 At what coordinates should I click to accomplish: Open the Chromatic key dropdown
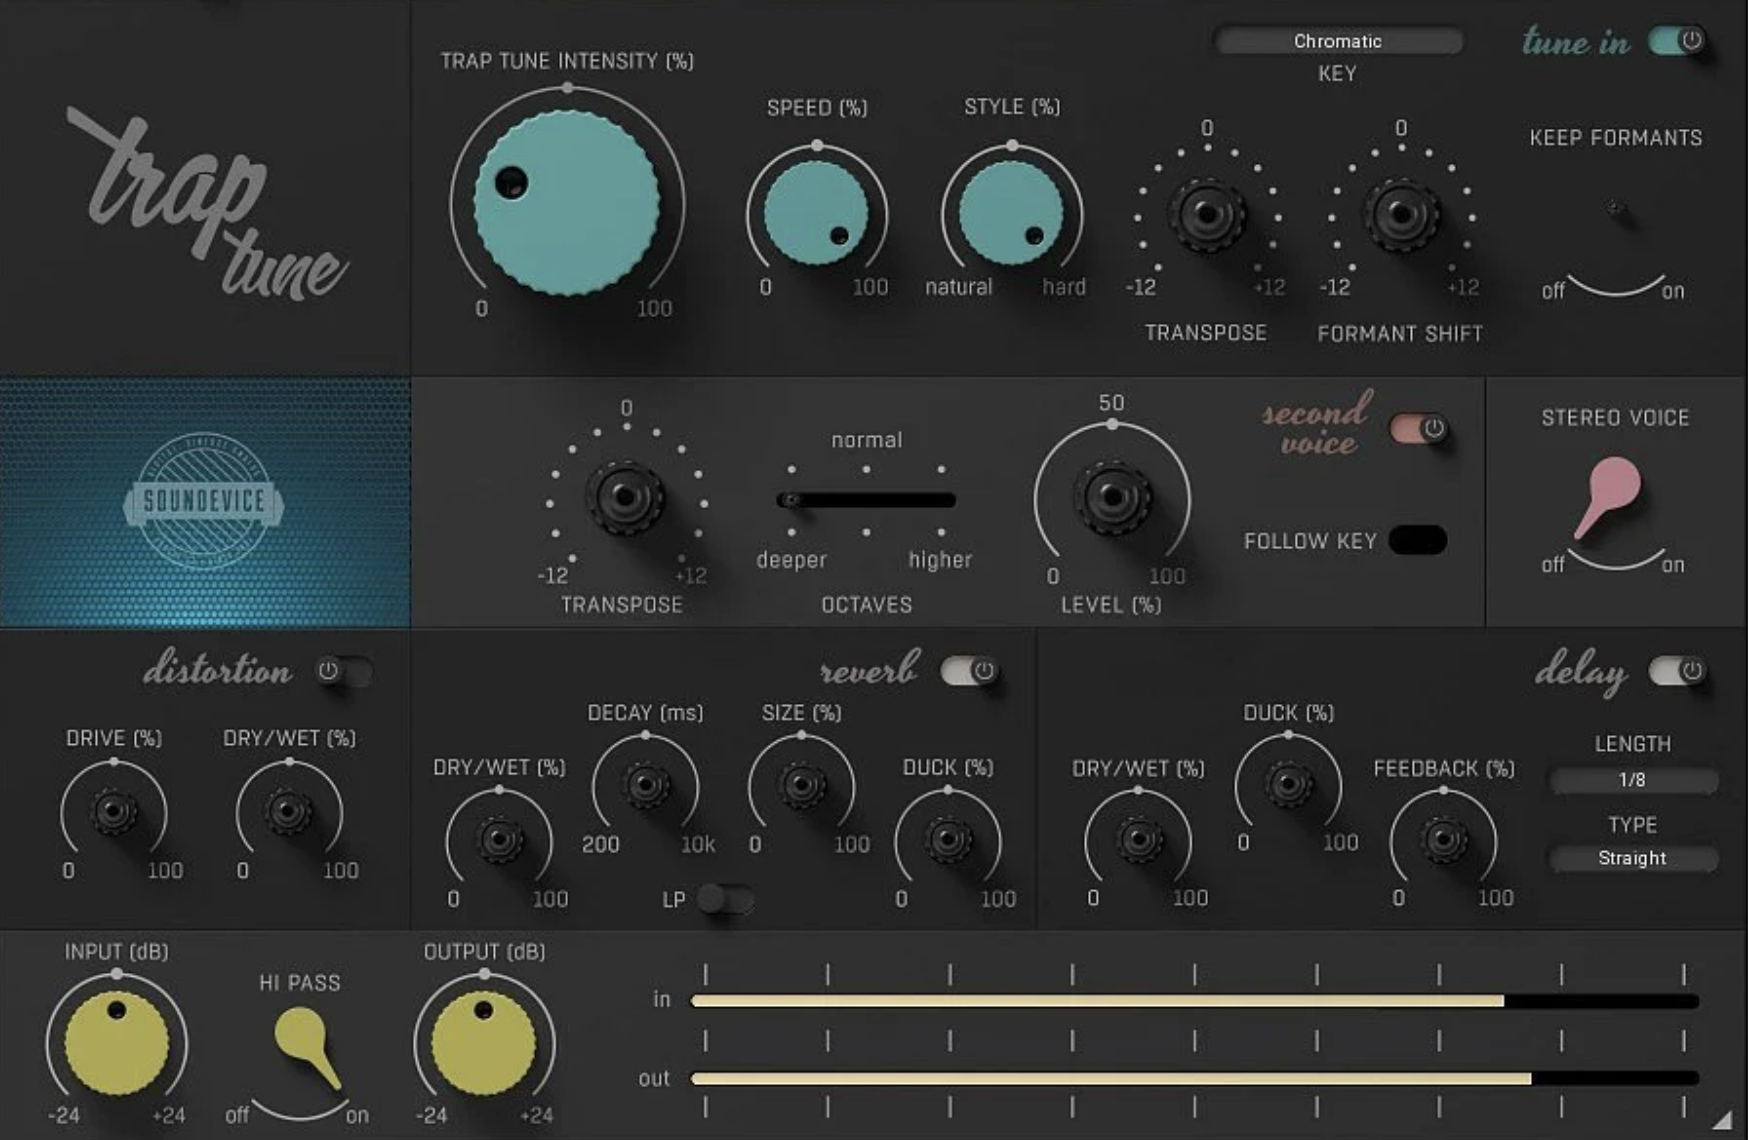tap(1337, 41)
